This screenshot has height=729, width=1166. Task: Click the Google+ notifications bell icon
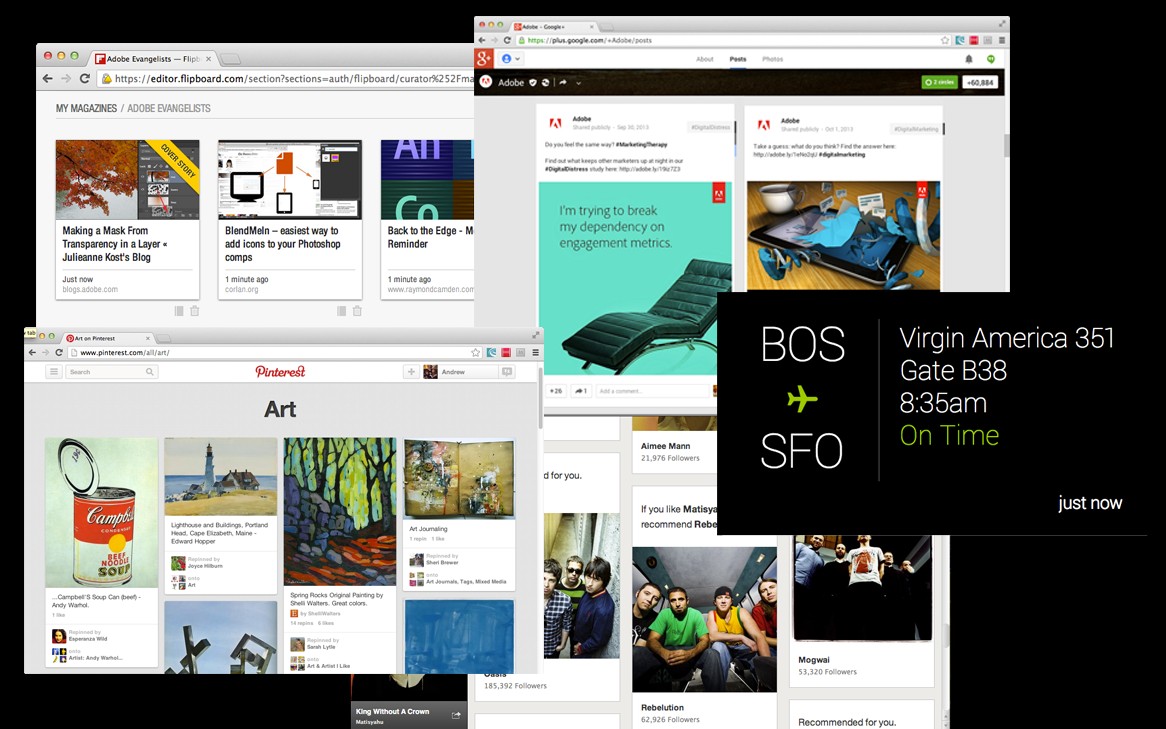click(968, 59)
